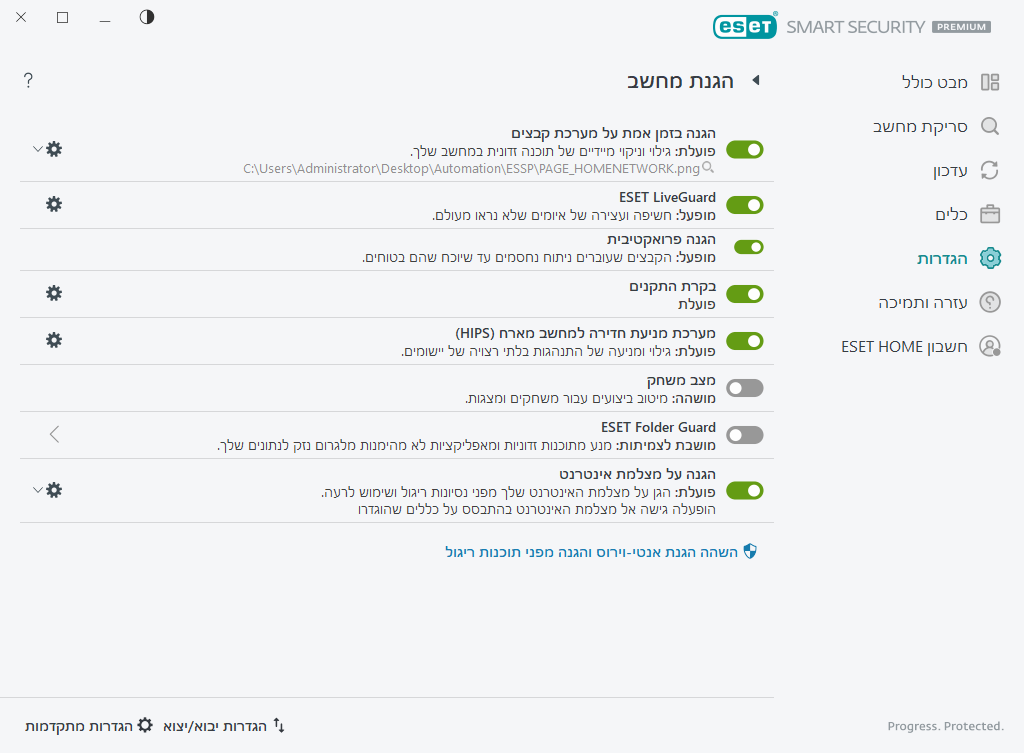1024x753 pixels.
Task: Open advanced setup (הגדרות מתקדמות) button
Action: click(x=90, y=725)
